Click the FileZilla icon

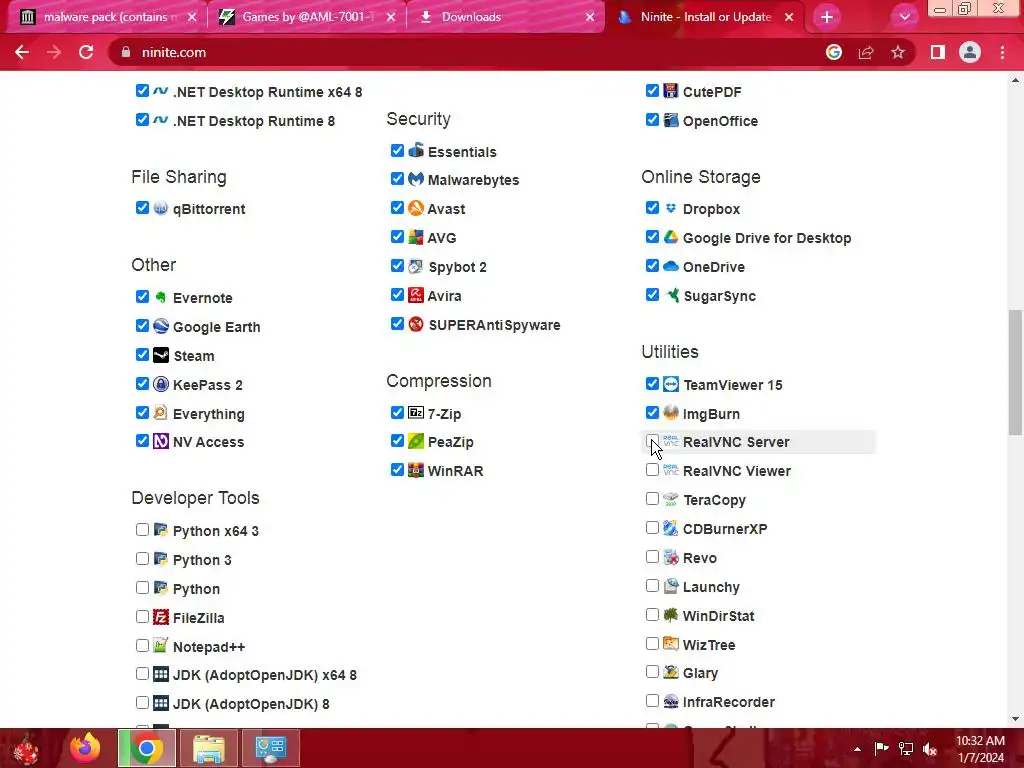coord(161,617)
